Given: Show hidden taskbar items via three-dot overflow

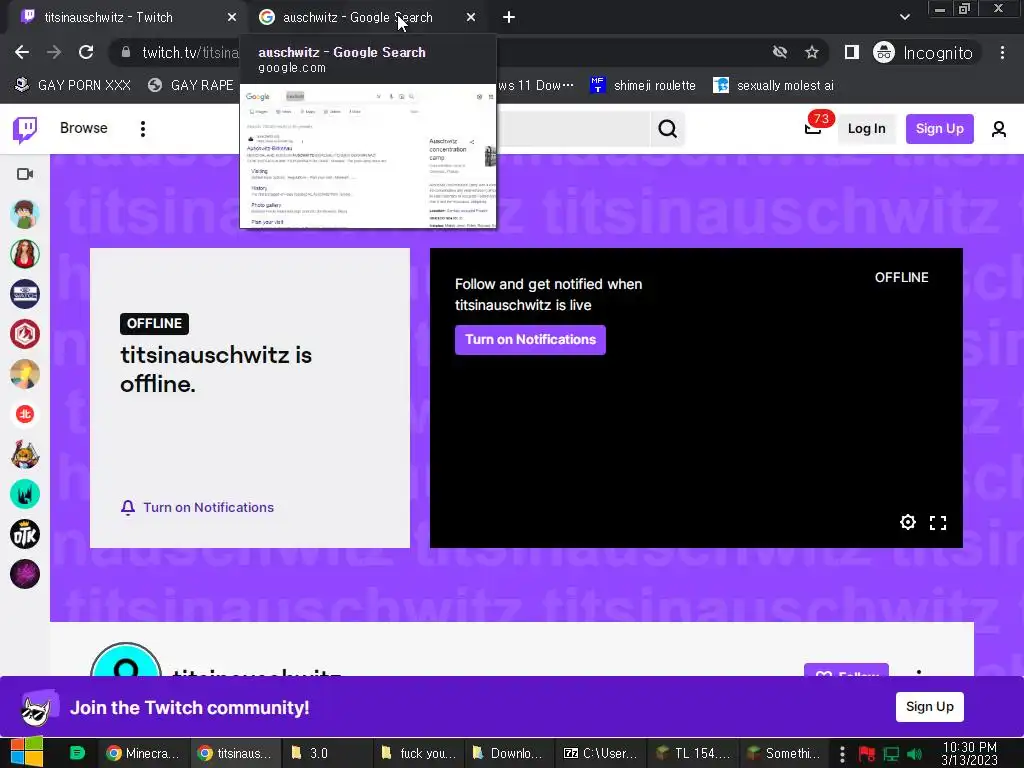Looking at the screenshot, I should click(842, 753).
